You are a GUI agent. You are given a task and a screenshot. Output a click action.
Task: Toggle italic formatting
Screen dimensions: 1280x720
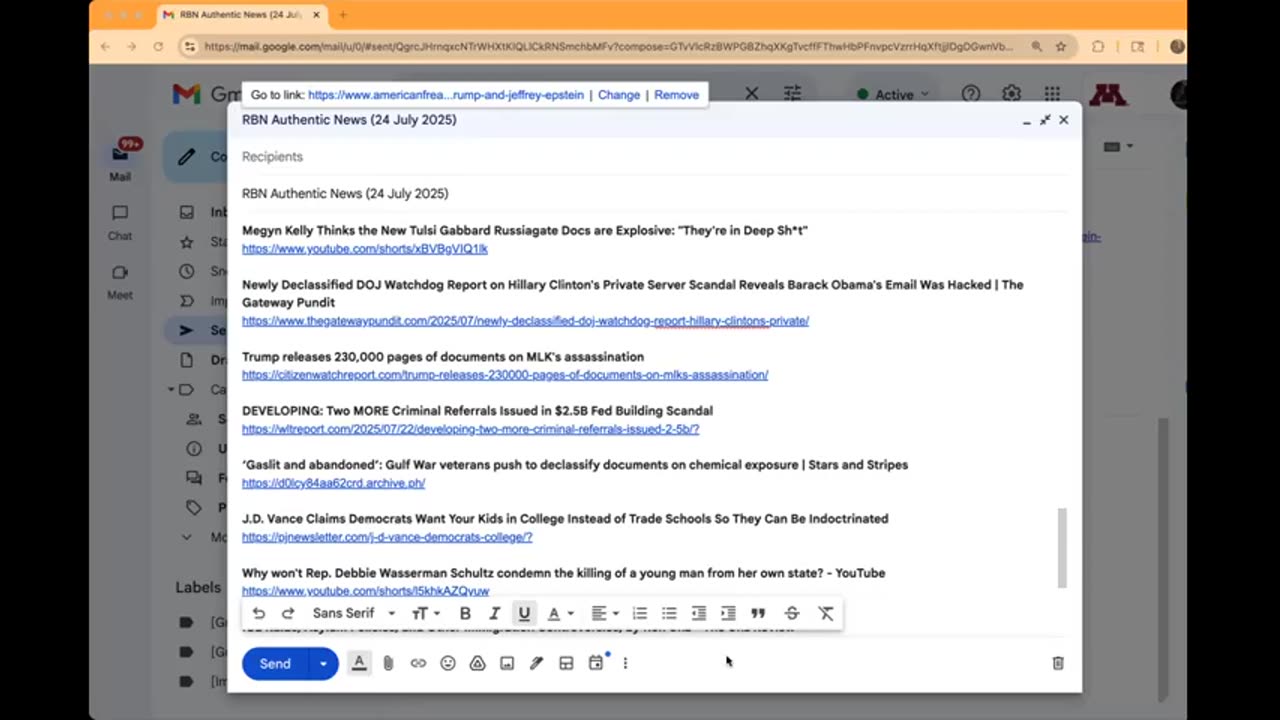[x=494, y=613]
